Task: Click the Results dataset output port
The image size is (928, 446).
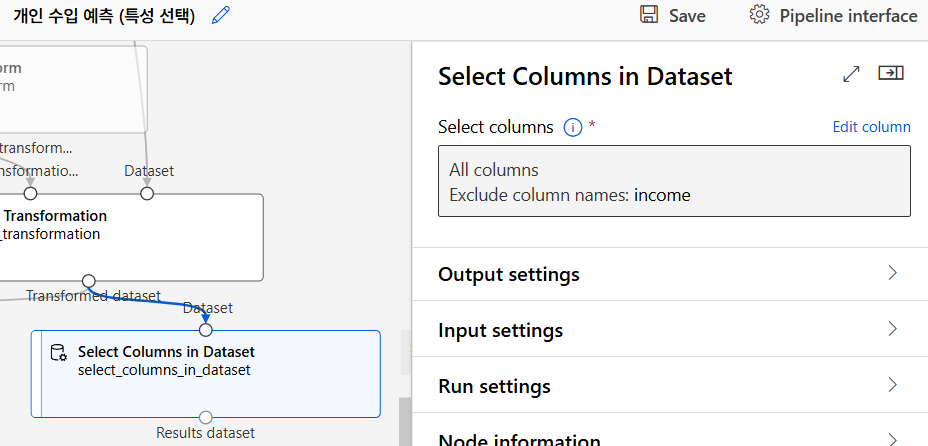Action: pos(206,417)
